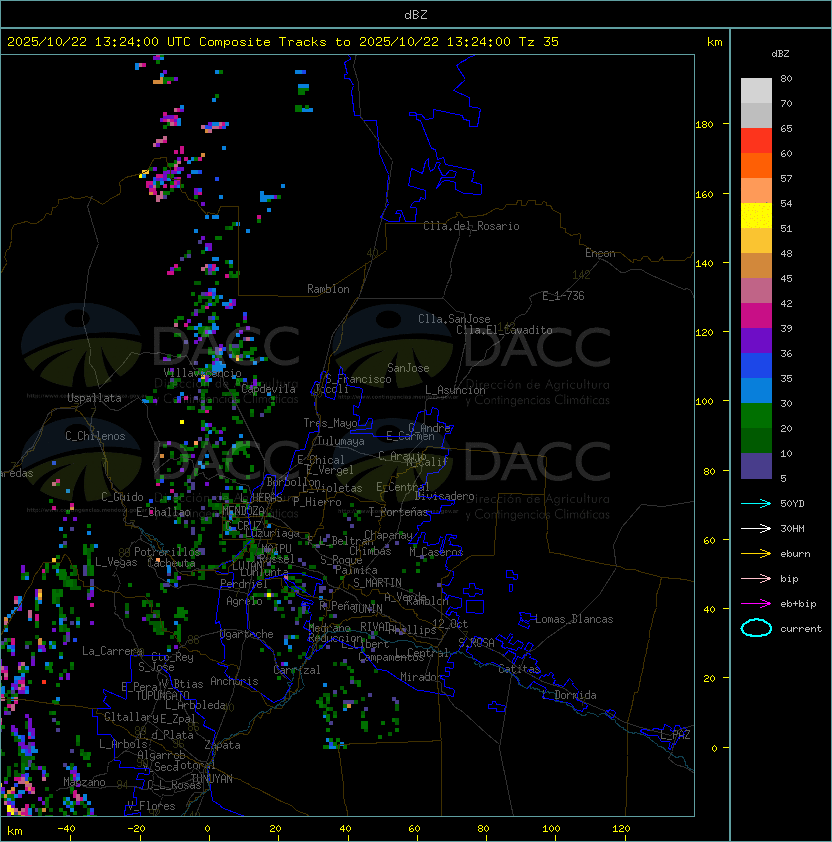Click the Clla.El_Cavadito map label
Screen dimensions: 832x842
click(504, 330)
